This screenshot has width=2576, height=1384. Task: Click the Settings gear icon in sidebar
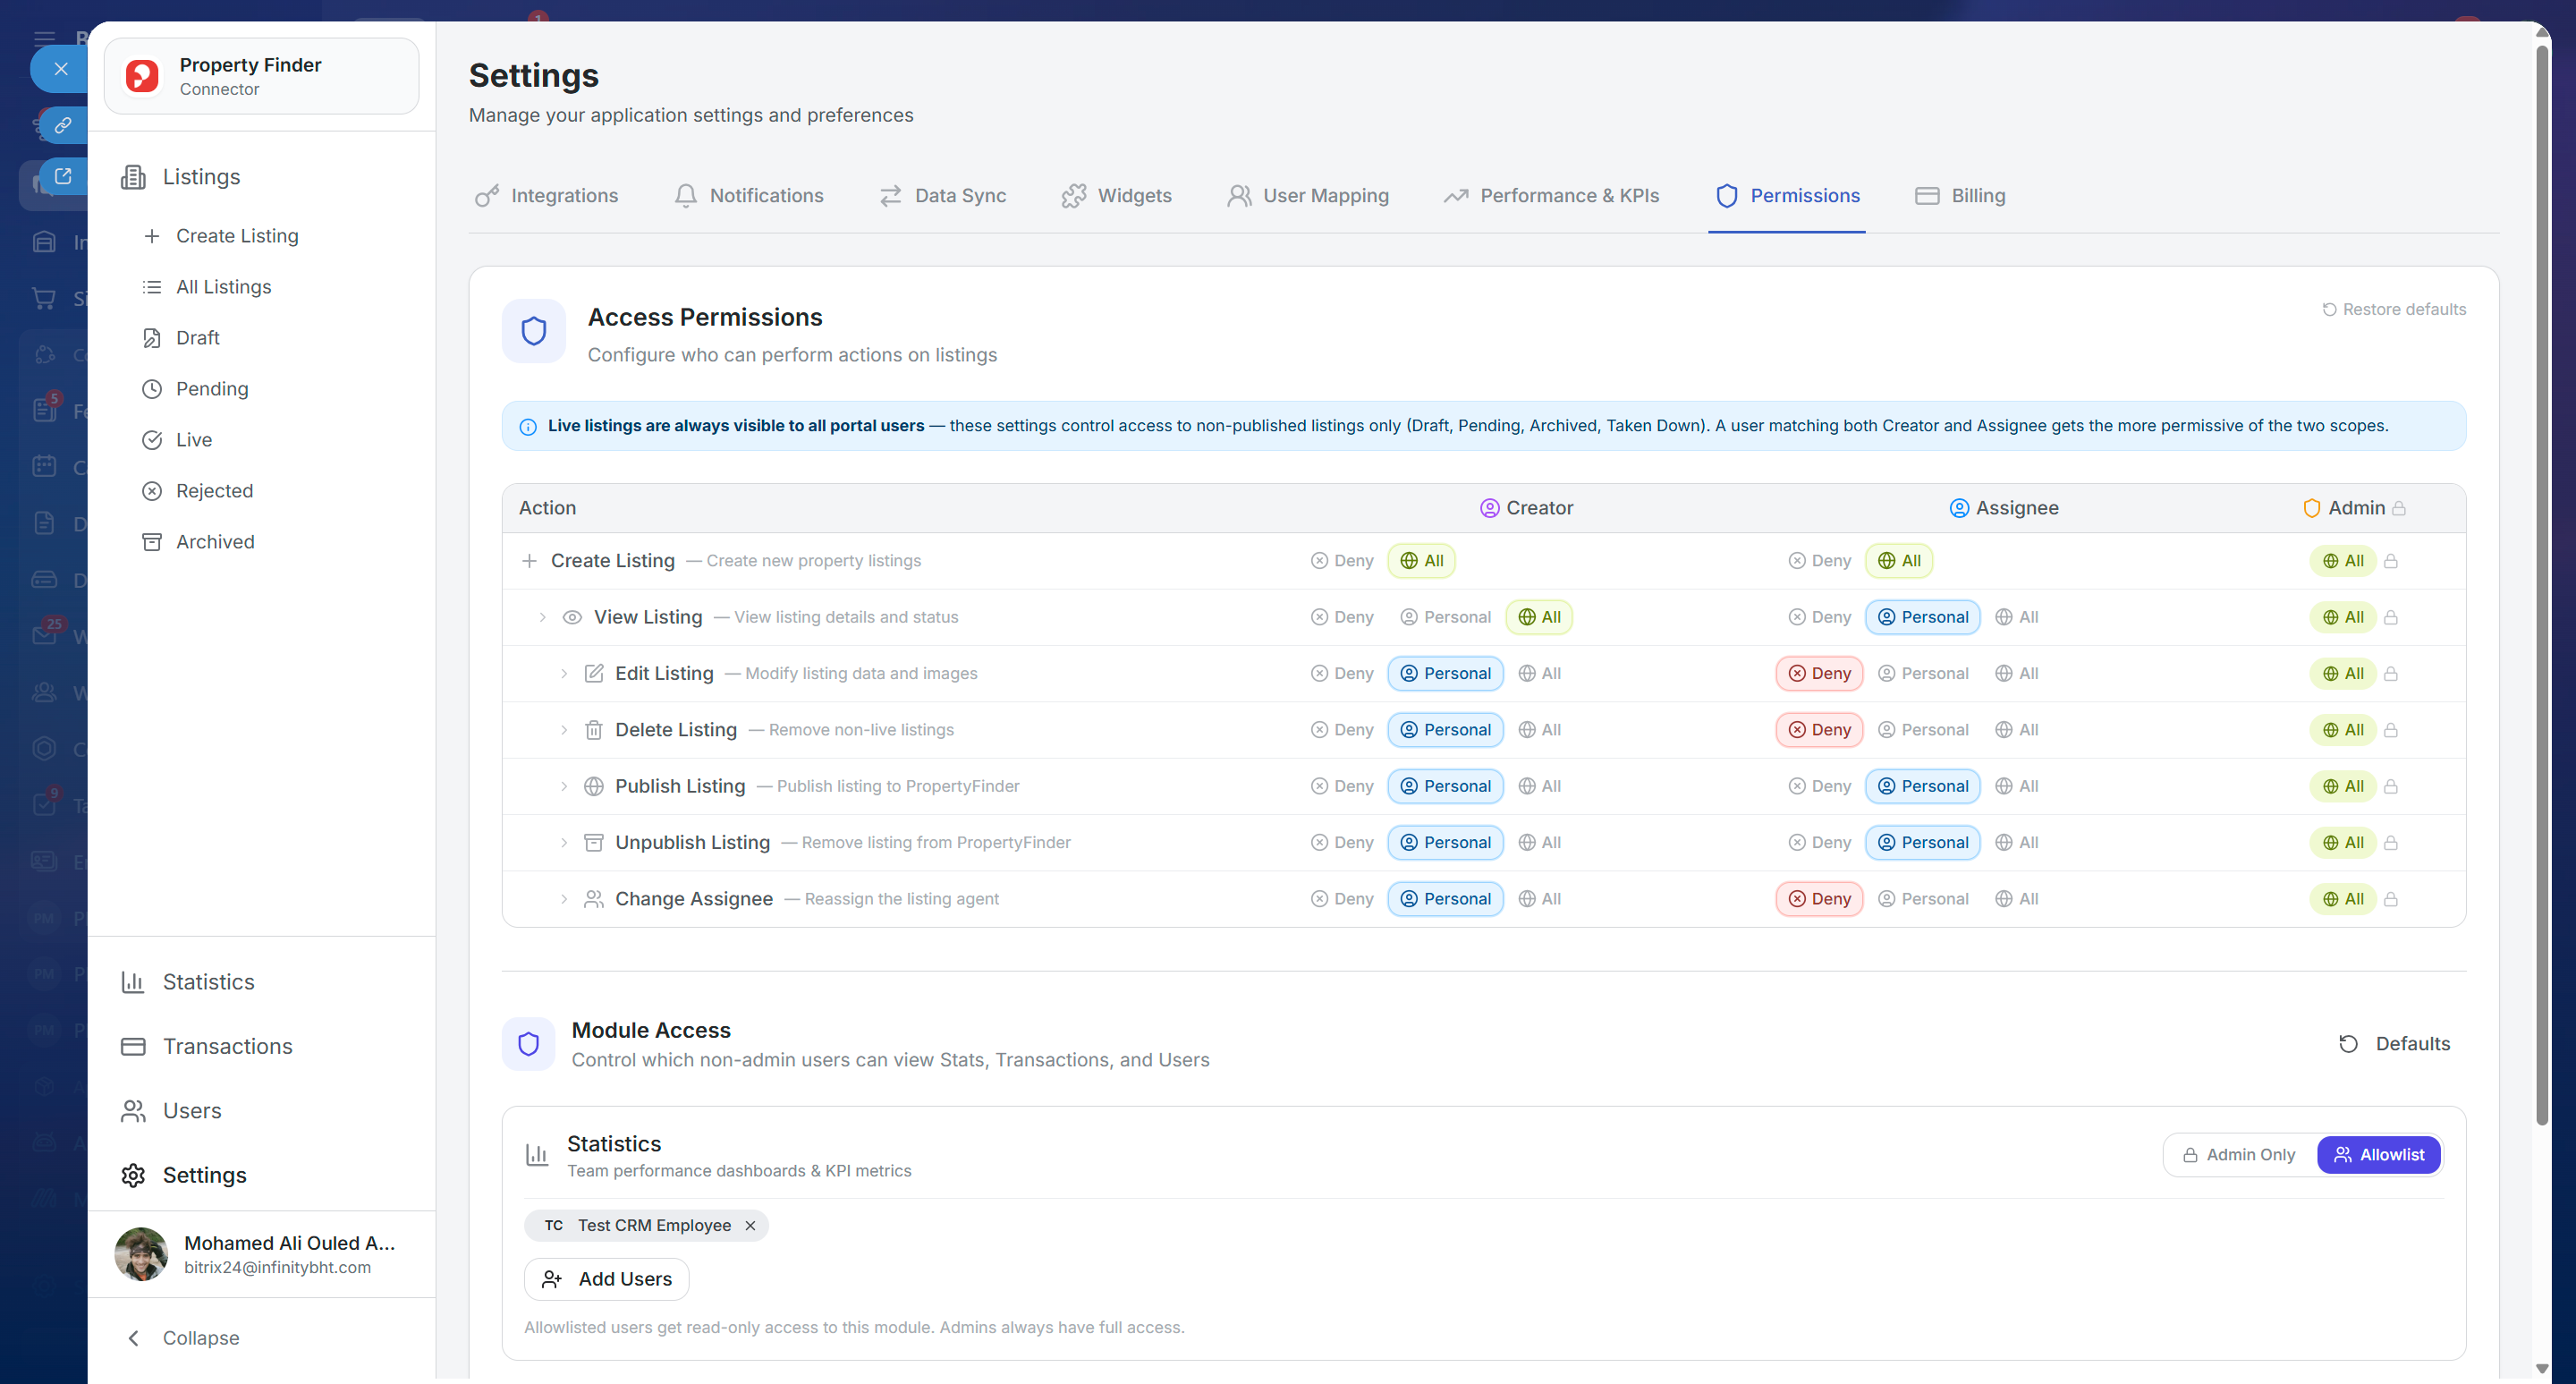(133, 1175)
